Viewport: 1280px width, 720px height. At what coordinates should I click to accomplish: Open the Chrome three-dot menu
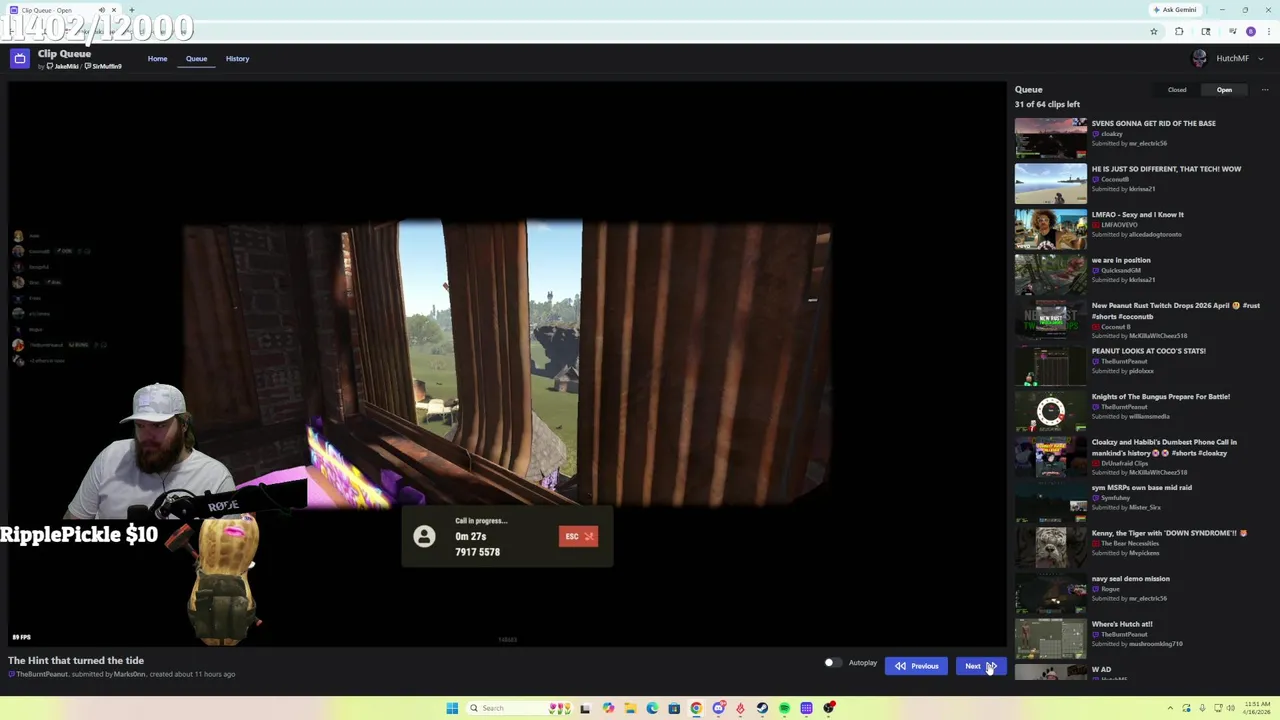(1269, 32)
